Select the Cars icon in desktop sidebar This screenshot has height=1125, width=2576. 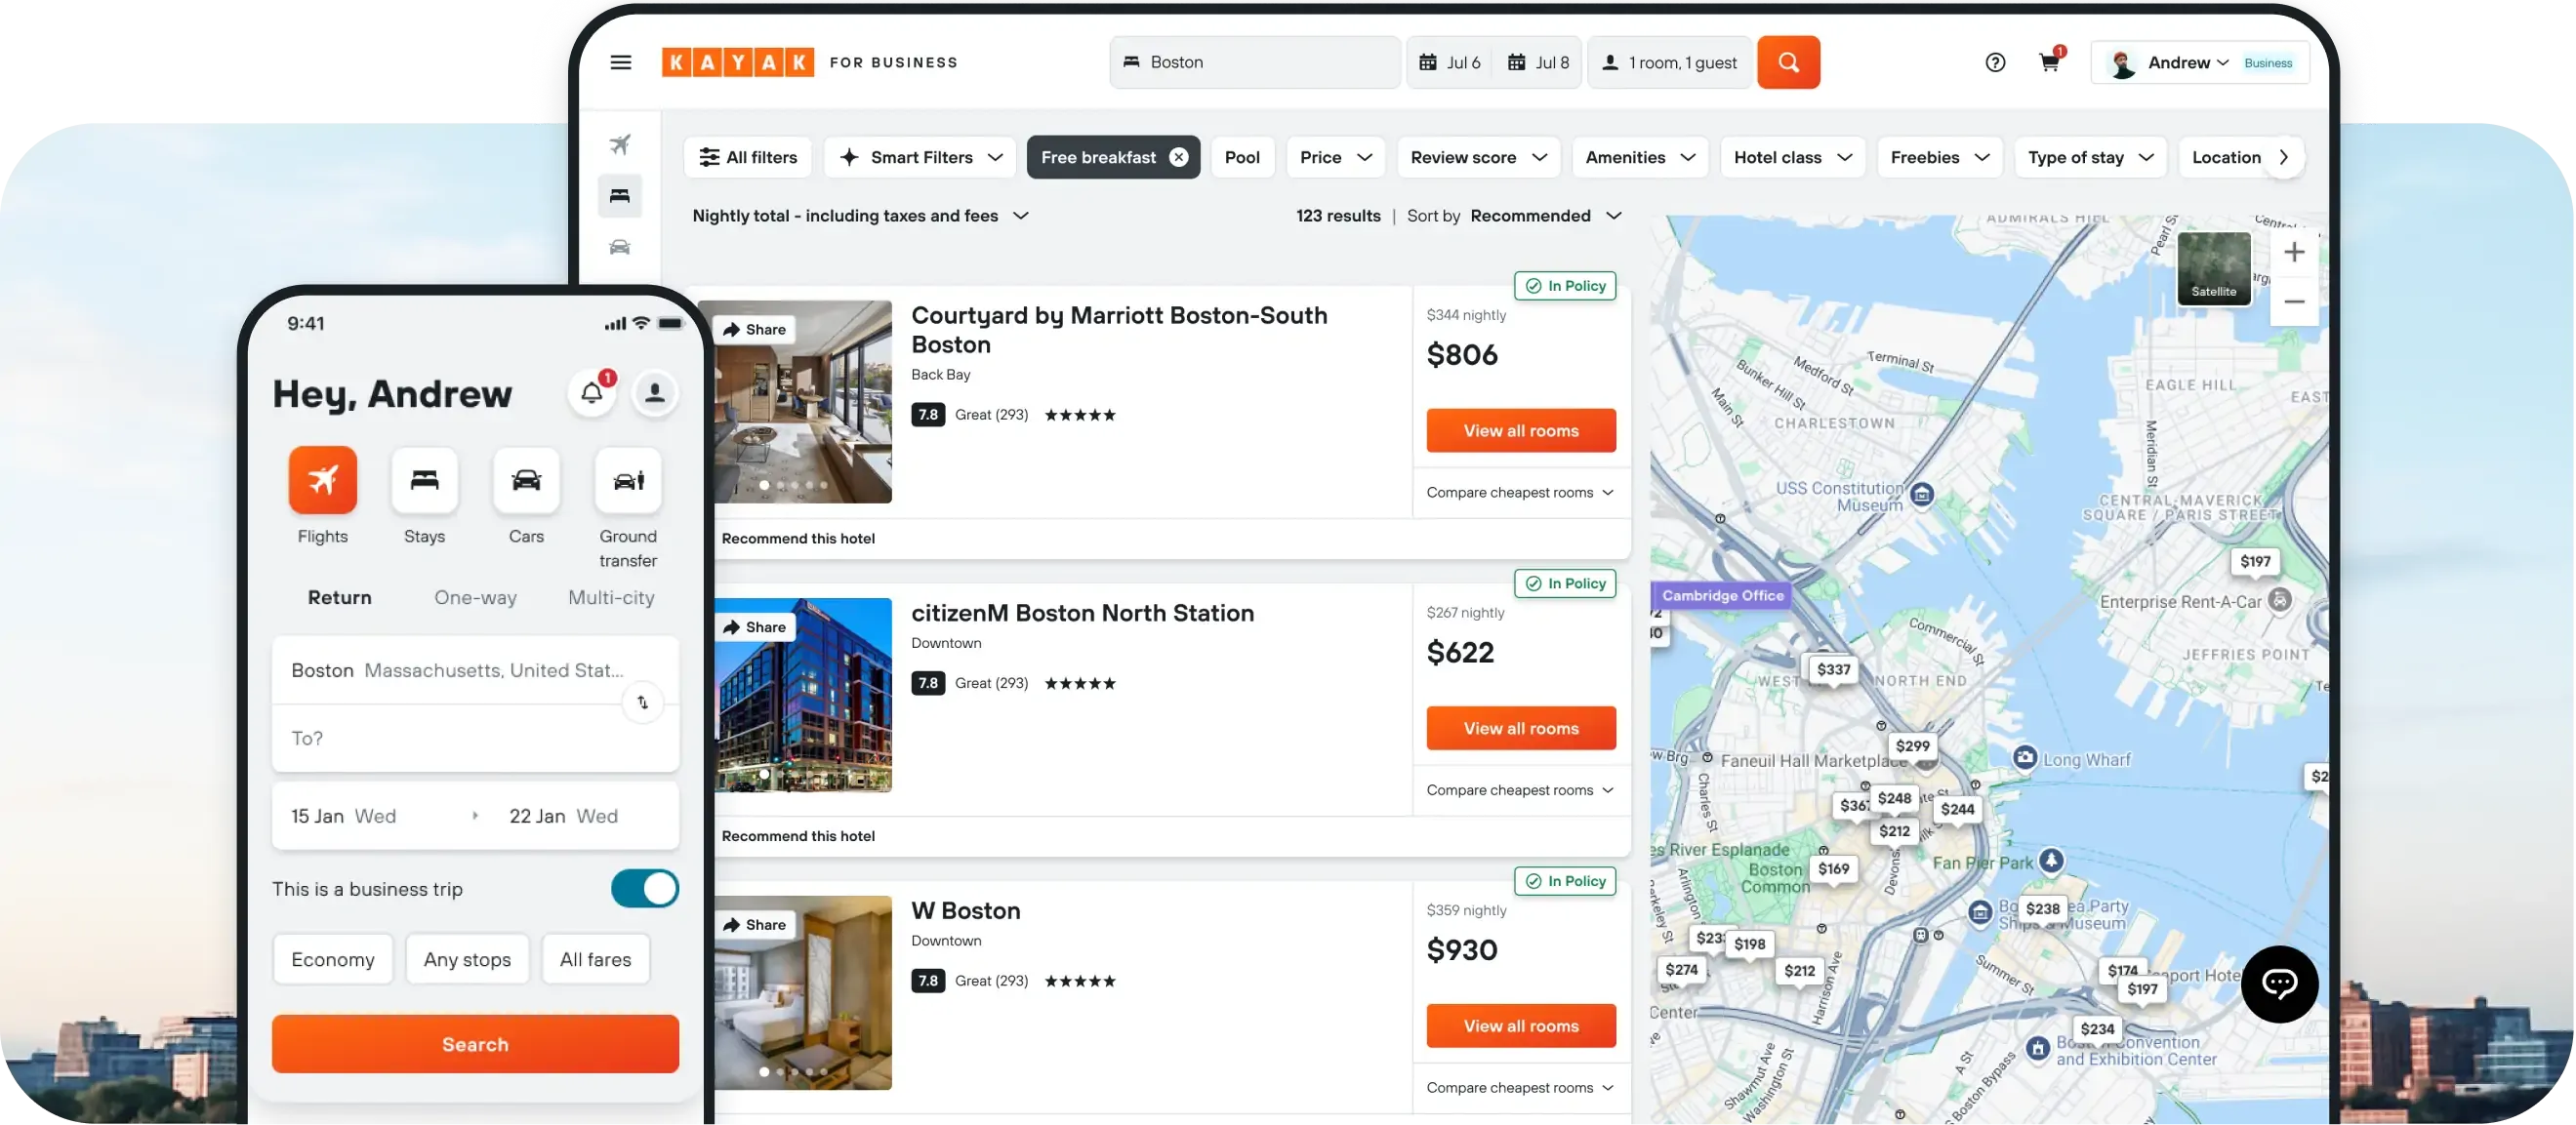pos(620,247)
